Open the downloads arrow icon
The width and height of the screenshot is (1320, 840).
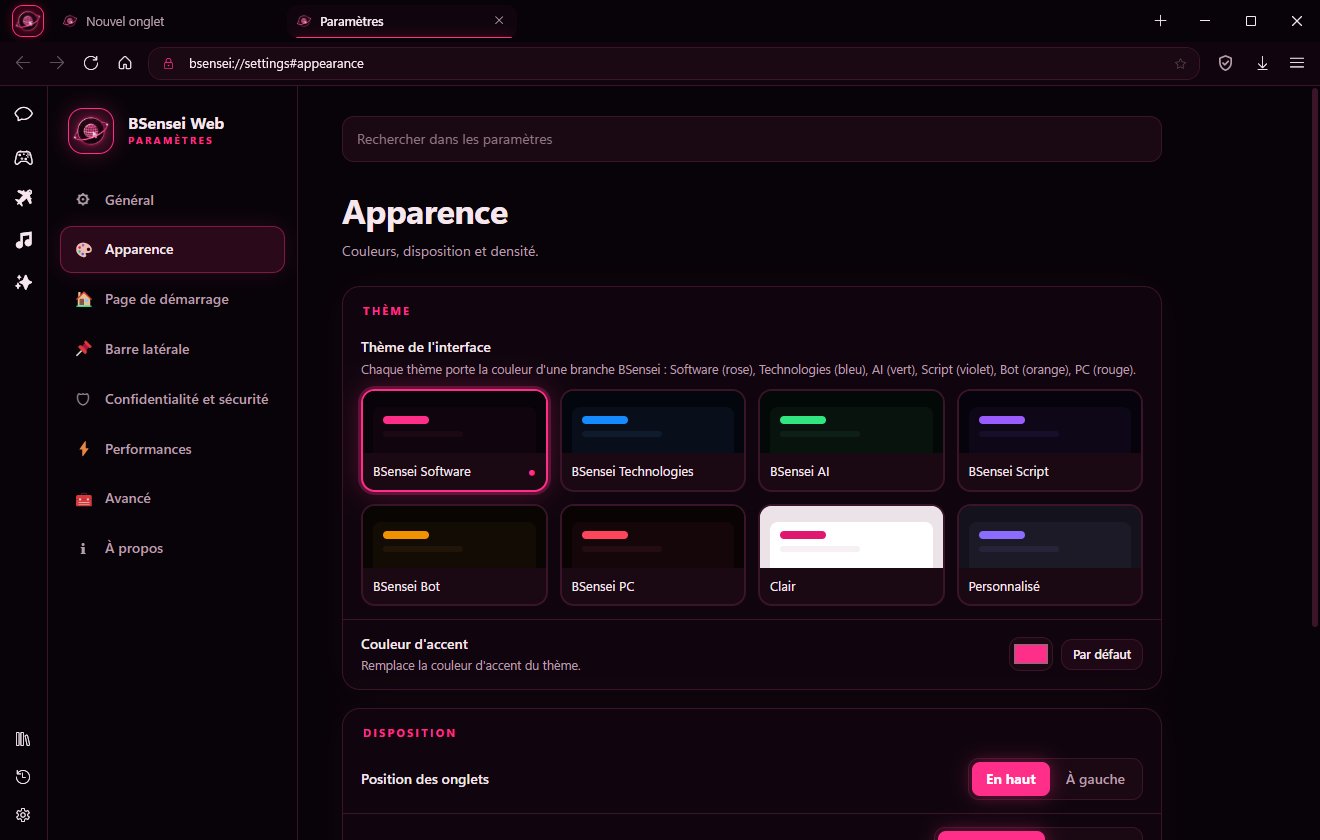[1262, 63]
